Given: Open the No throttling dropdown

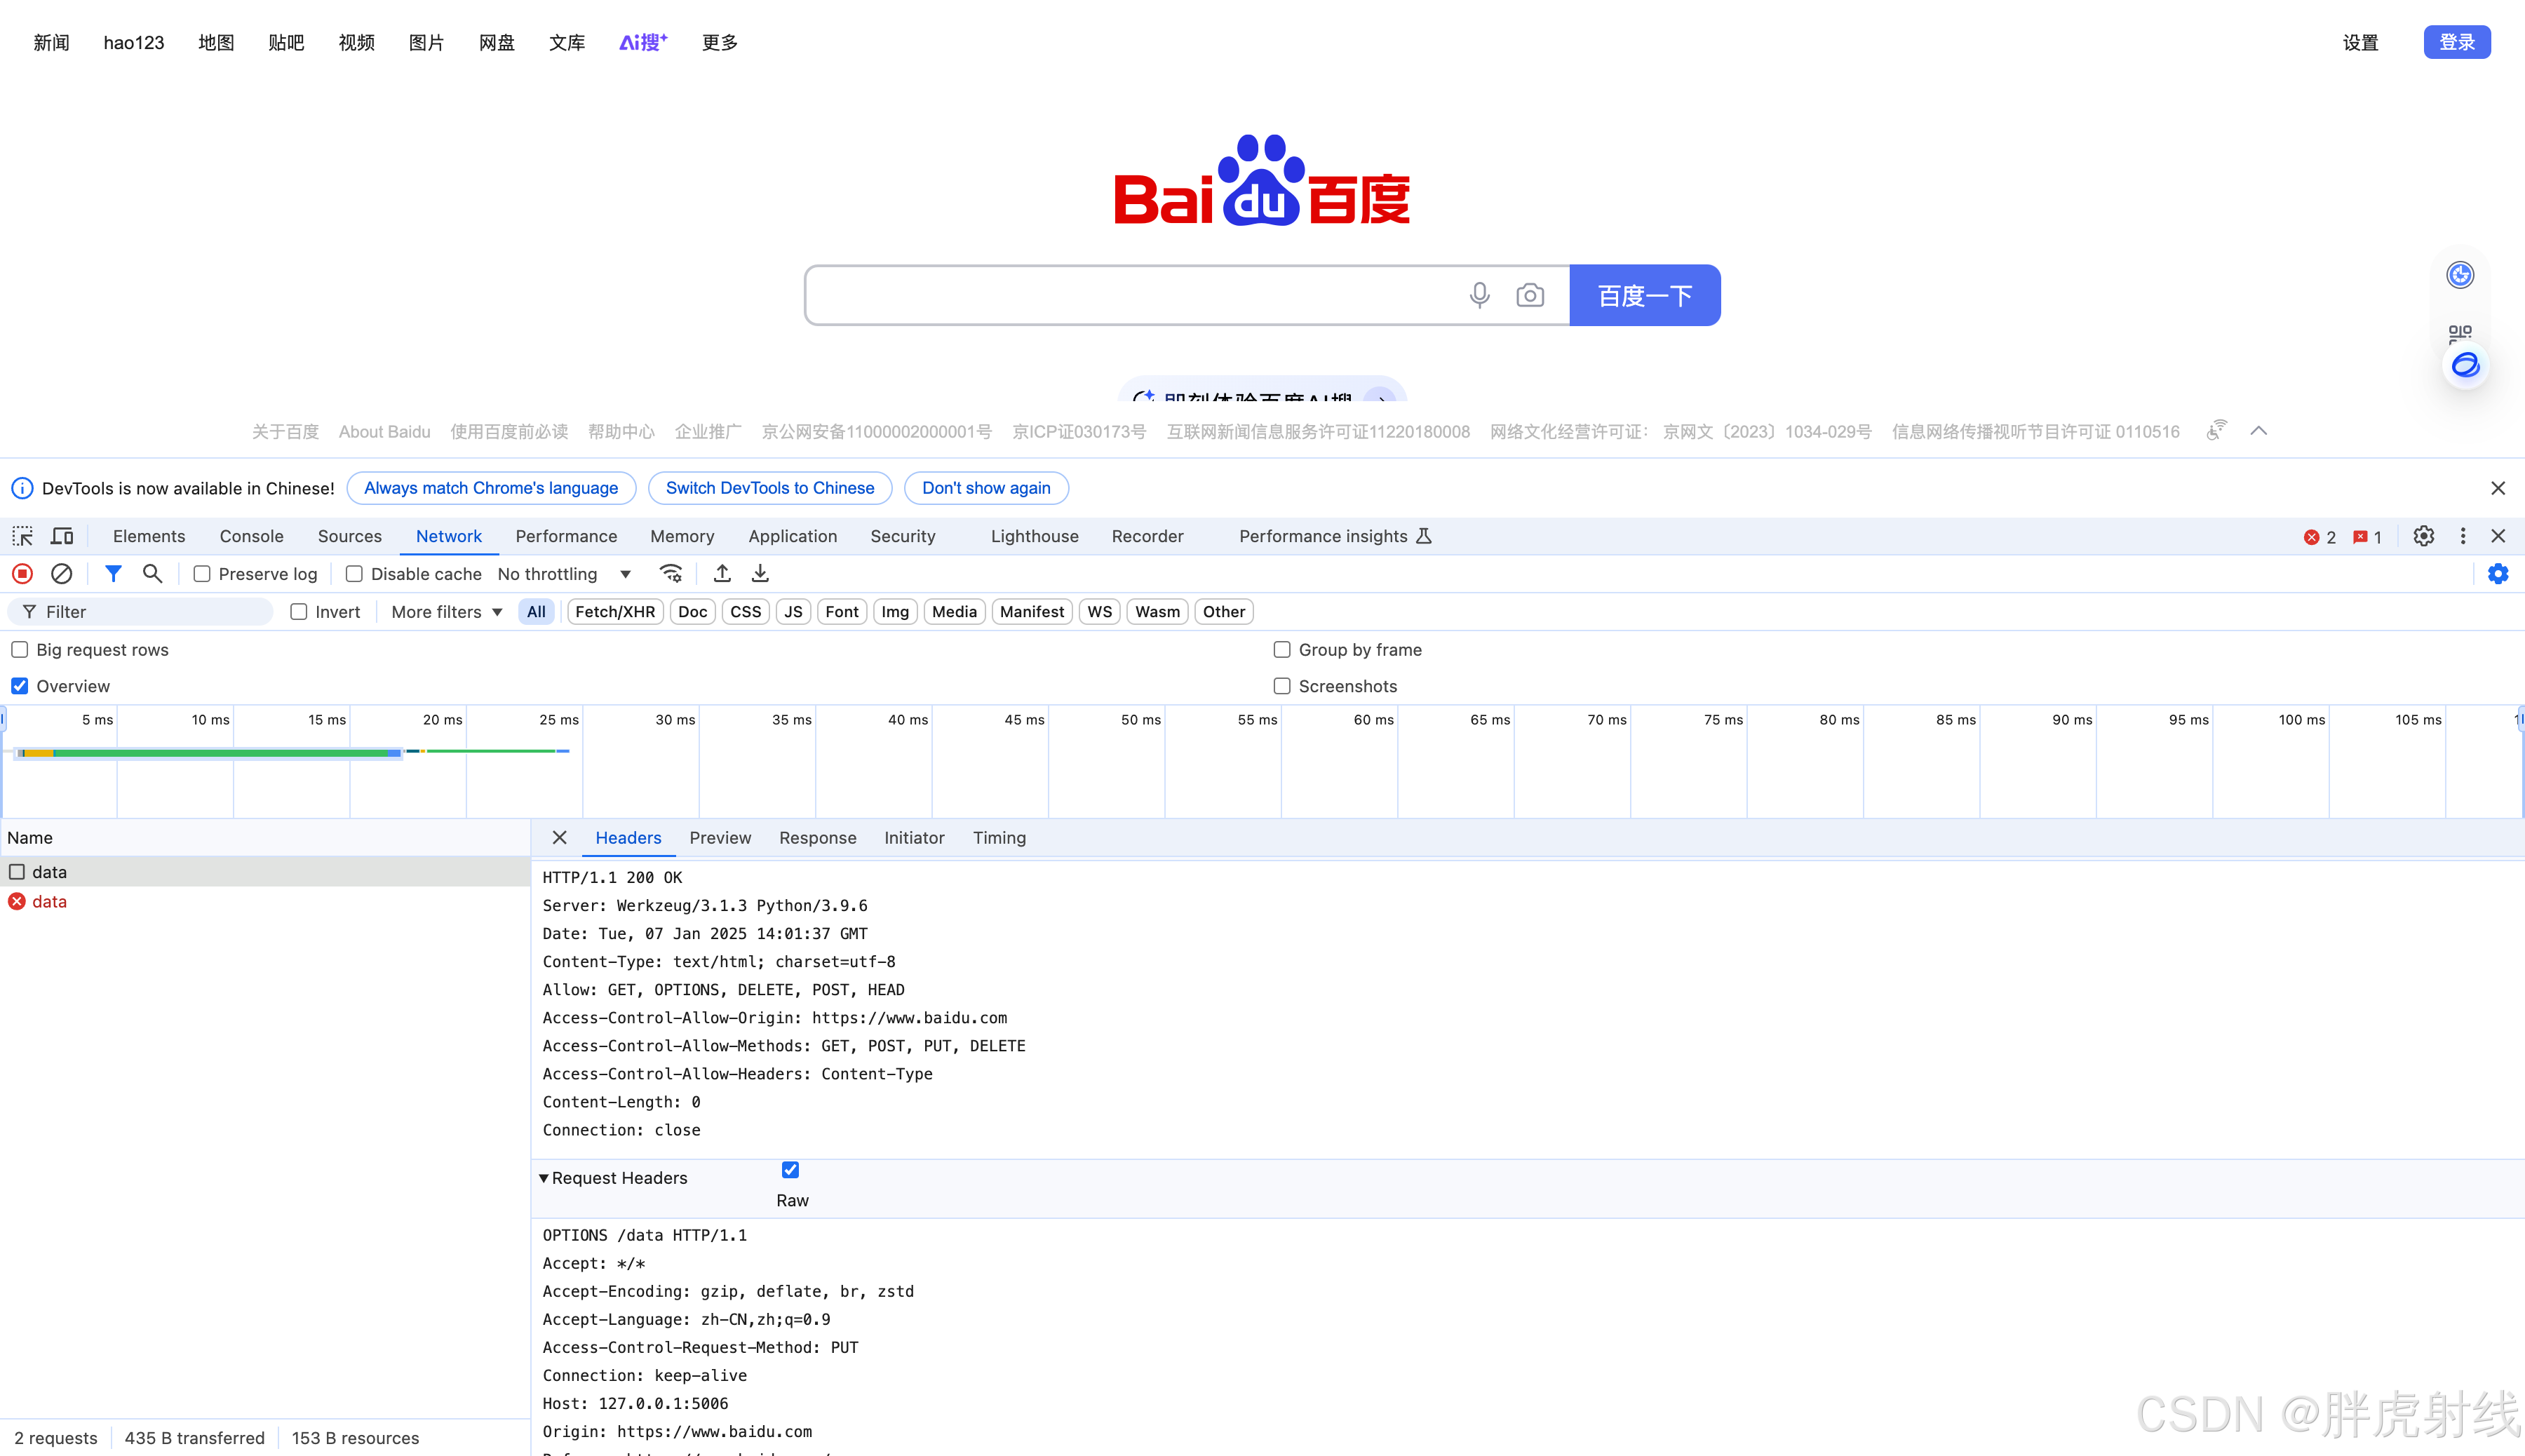Looking at the screenshot, I should pyautogui.click(x=564, y=574).
